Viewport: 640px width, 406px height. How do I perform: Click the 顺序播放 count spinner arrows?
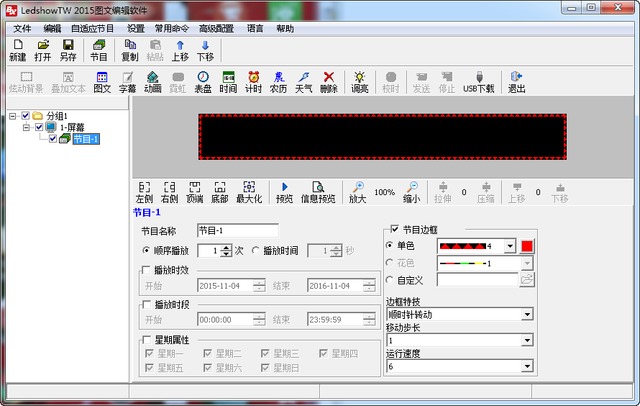point(226,251)
